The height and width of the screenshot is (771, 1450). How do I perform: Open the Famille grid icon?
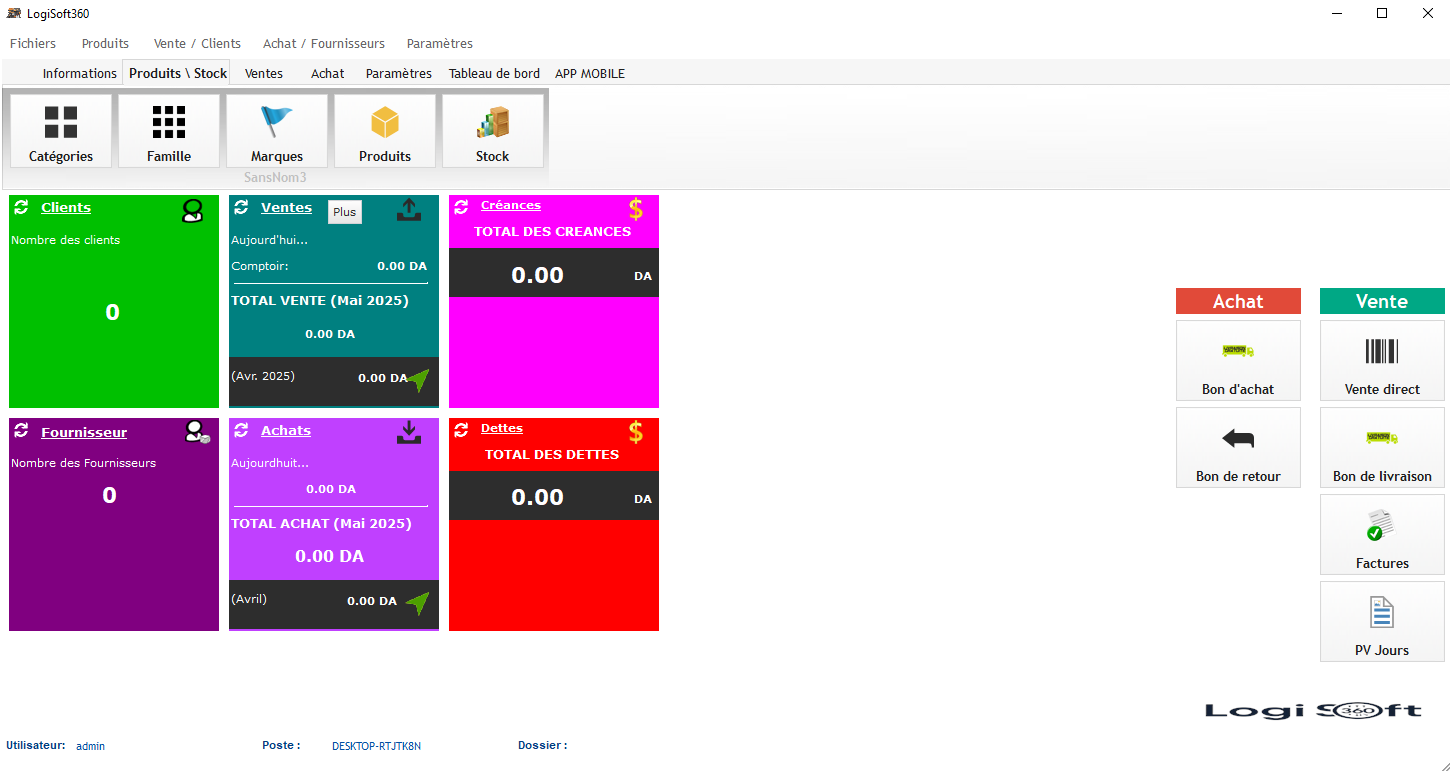(x=169, y=123)
